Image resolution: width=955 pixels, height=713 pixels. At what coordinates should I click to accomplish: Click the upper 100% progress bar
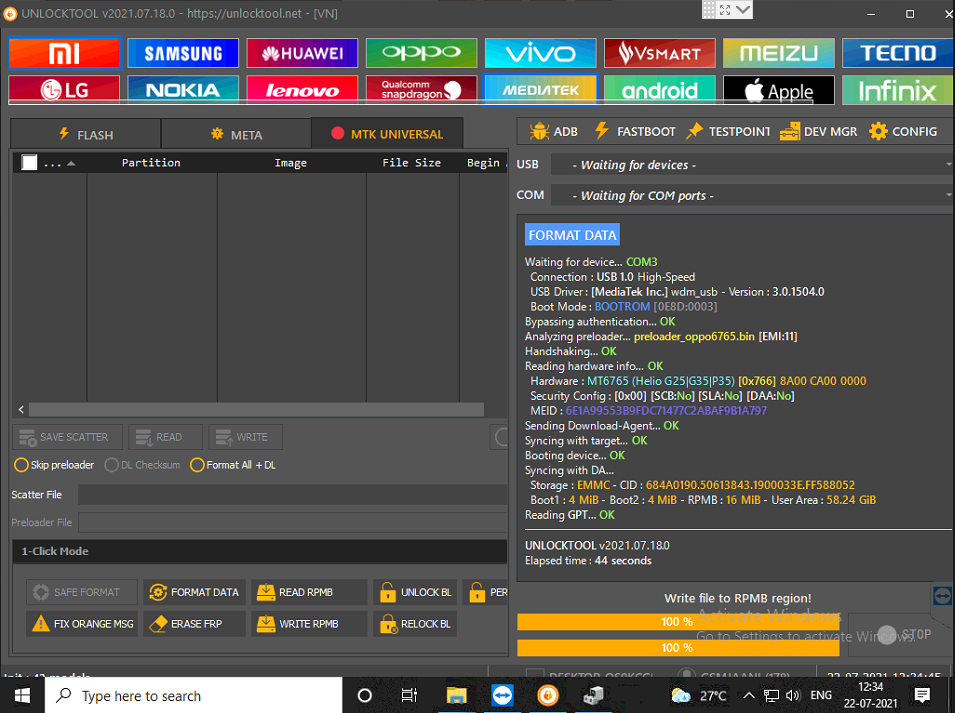click(x=678, y=622)
